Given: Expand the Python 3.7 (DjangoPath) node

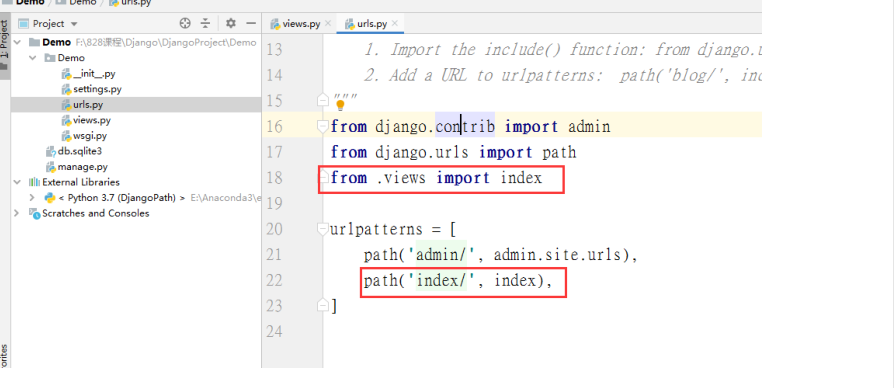Looking at the screenshot, I should [32, 198].
